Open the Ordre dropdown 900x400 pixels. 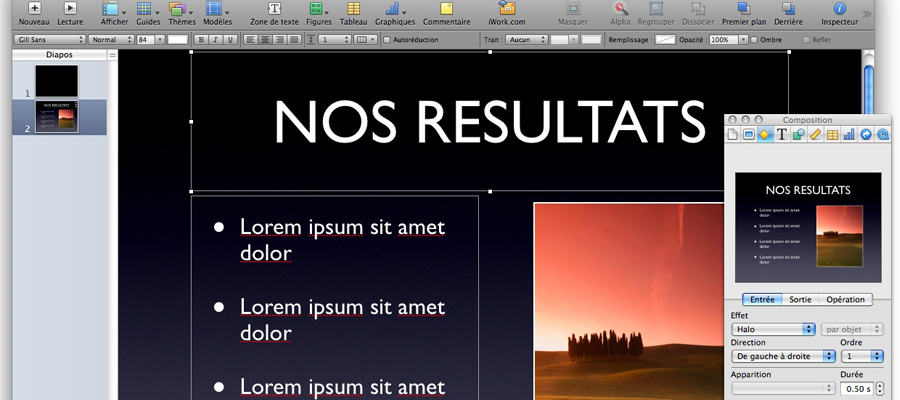(x=862, y=356)
